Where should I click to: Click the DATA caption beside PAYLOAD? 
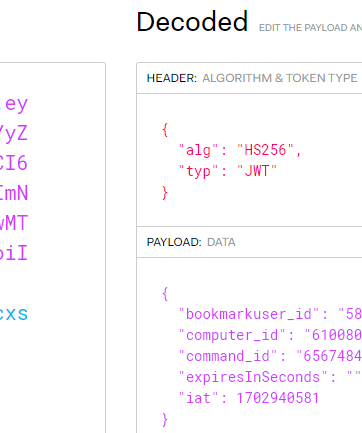(x=221, y=242)
